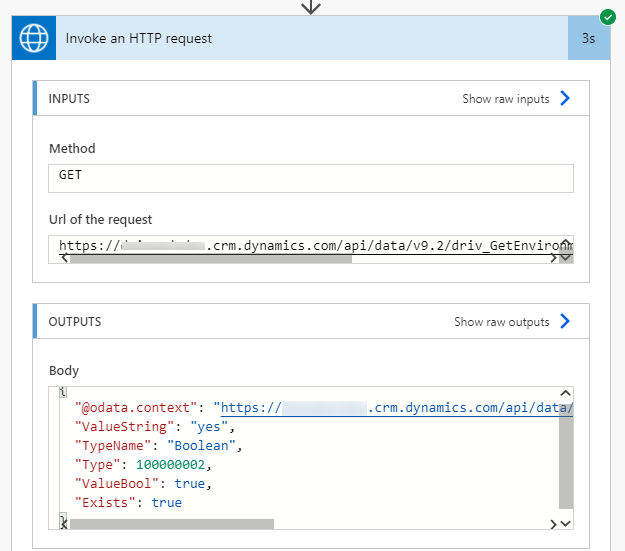625x551 pixels.
Task: Click the INPUTS section heading
Action: click(69, 99)
